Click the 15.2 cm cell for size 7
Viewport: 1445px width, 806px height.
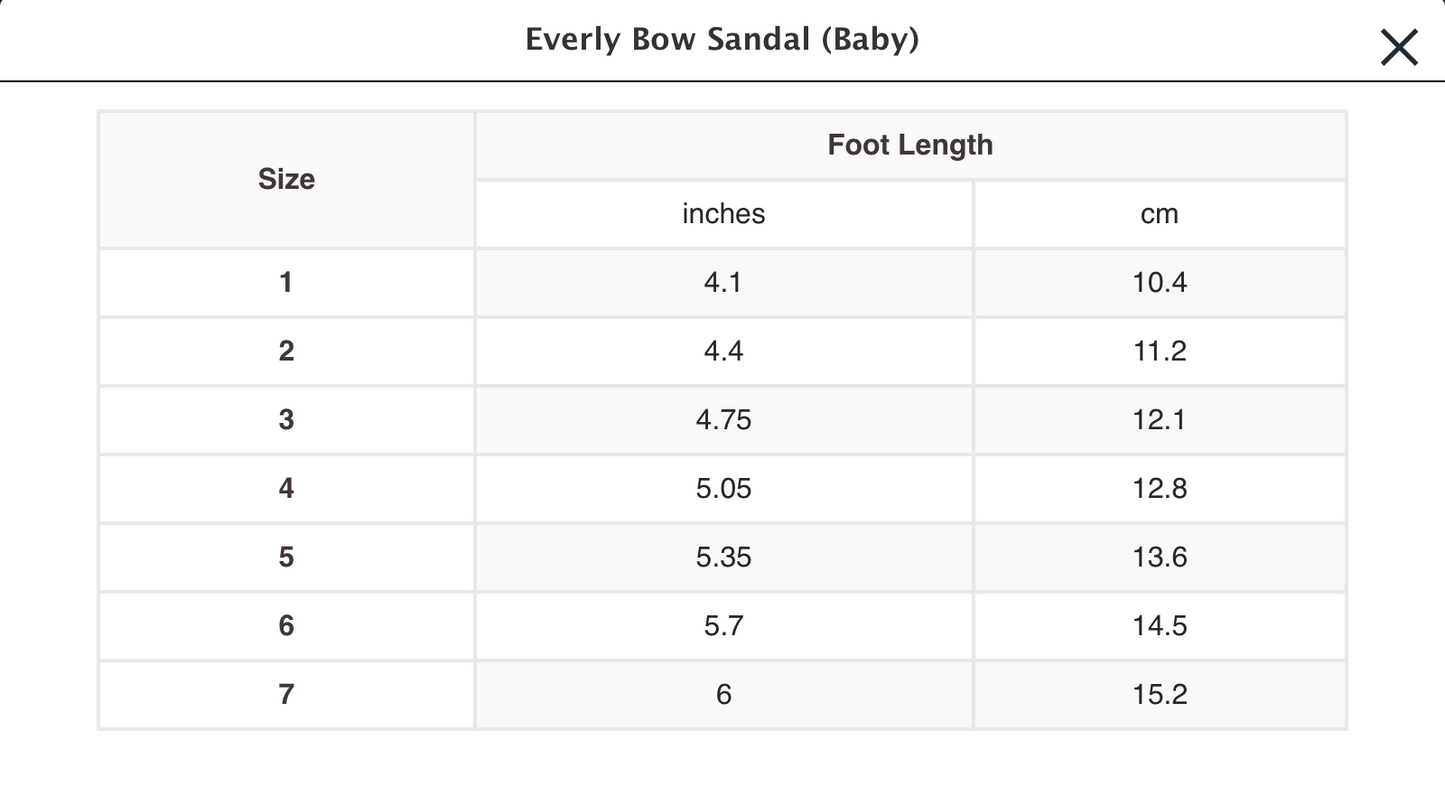[1159, 695]
